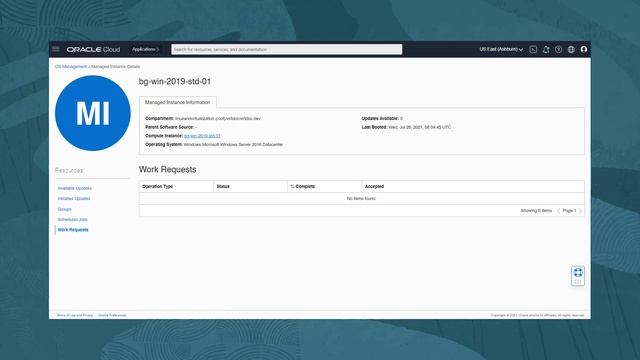Image resolution: width=640 pixels, height=360 pixels.
Task: Sort by Operation Type column
Action: pos(158,187)
